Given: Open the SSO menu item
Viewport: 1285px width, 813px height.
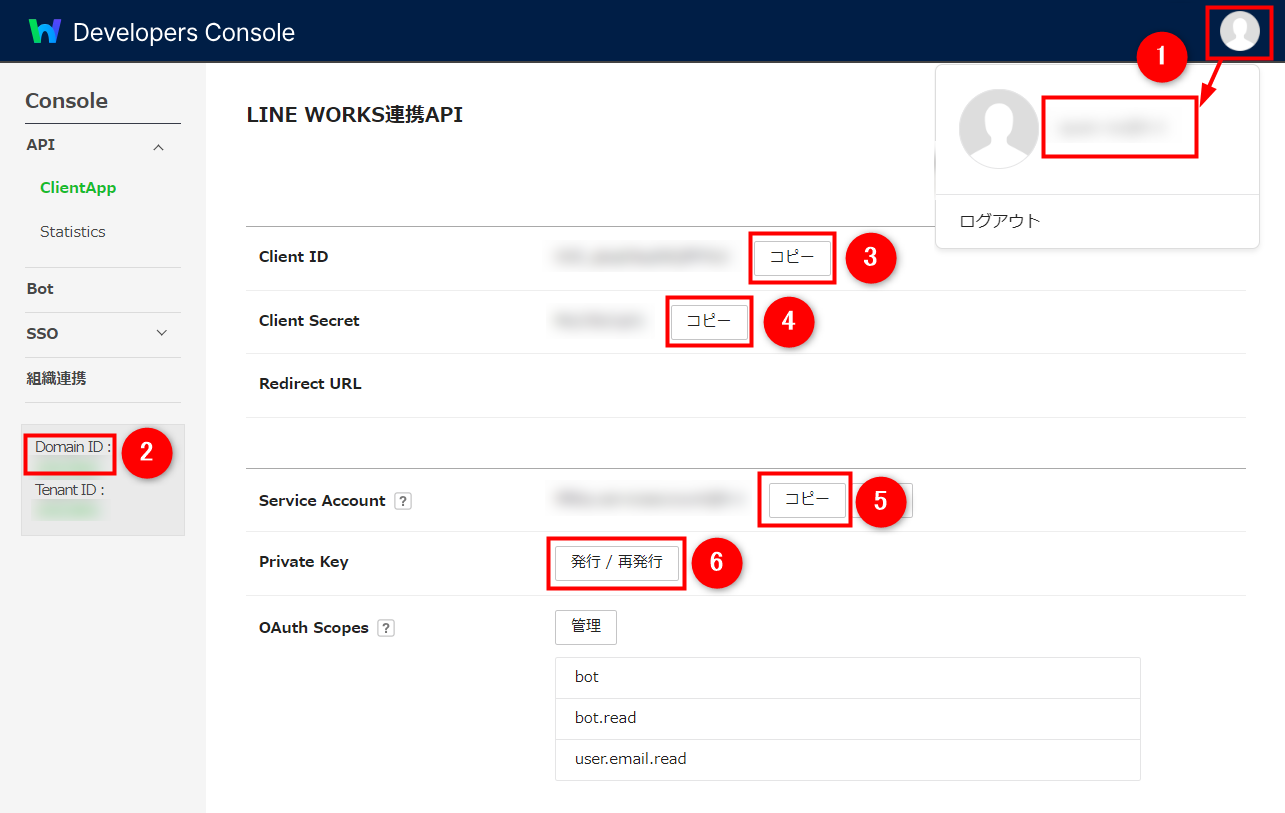Looking at the screenshot, I should point(42,334).
